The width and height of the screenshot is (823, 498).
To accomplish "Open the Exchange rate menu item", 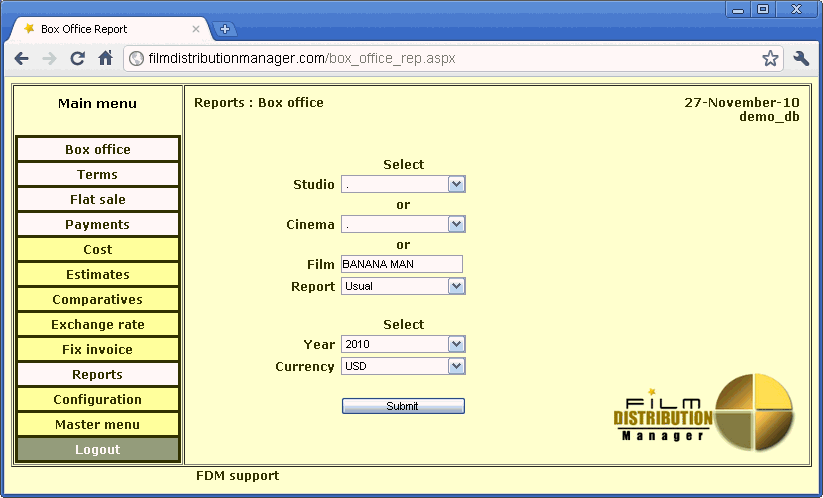I will (98, 325).
